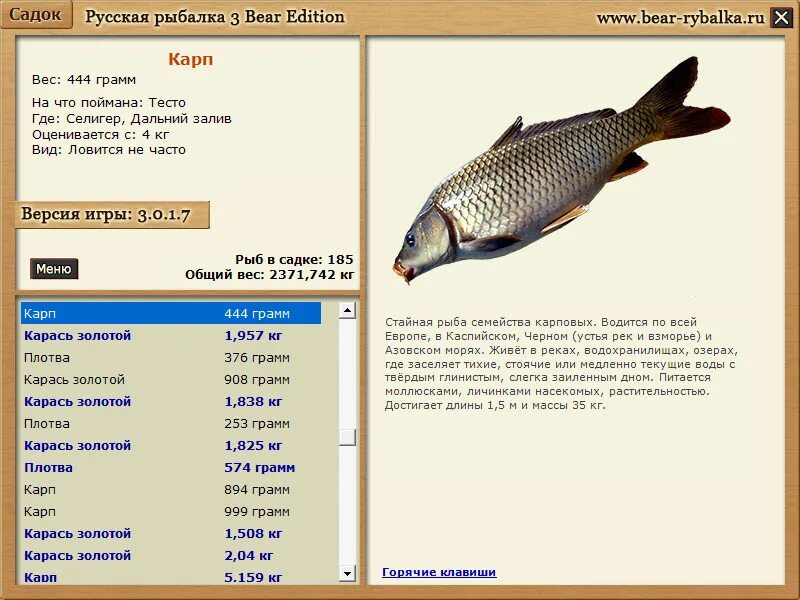
Task: Click the Вид: Ловится не часто line
Action: point(109,150)
